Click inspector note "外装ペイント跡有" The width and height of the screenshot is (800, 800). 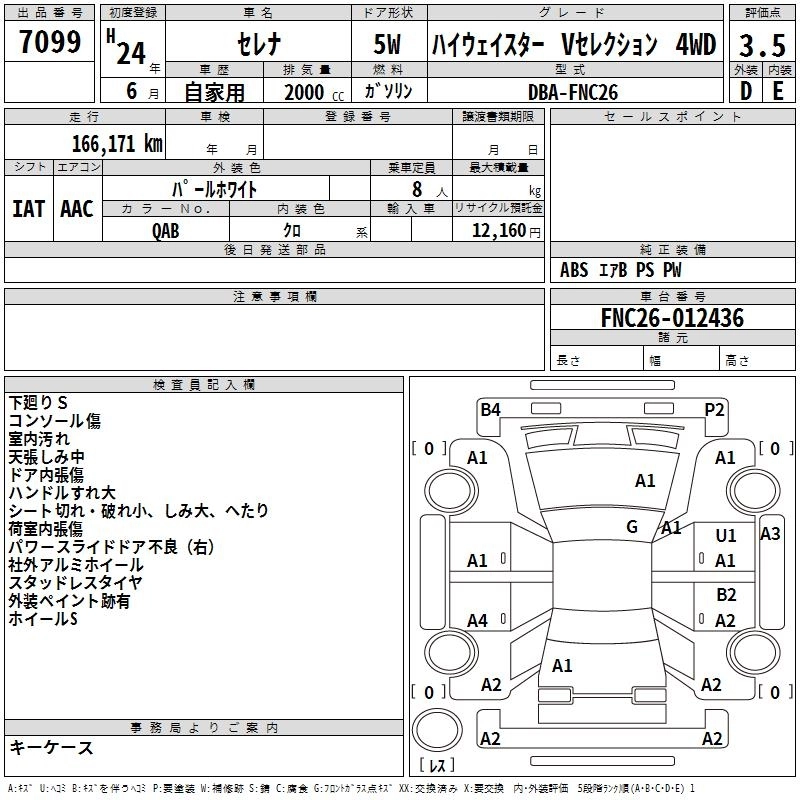click(x=69, y=601)
